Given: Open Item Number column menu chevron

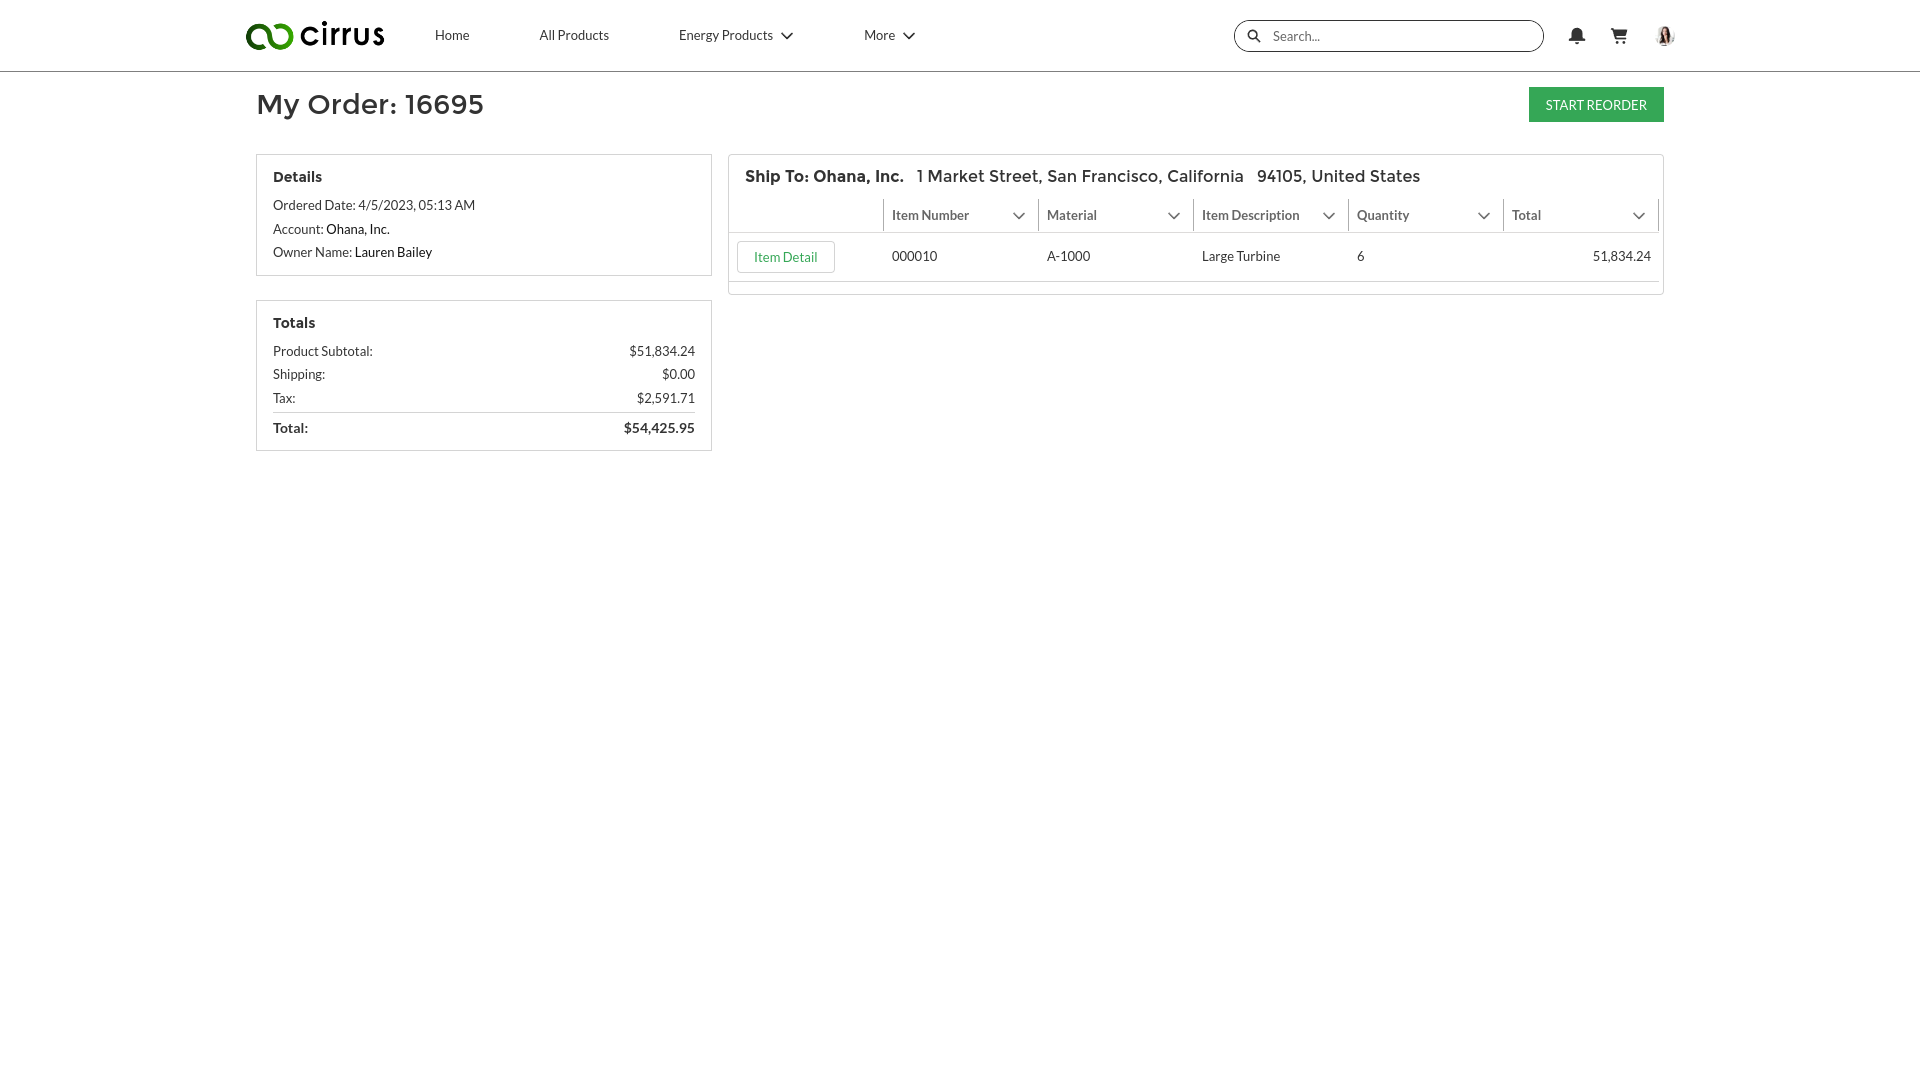Looking at the screenshot, I should (1019, 216).
